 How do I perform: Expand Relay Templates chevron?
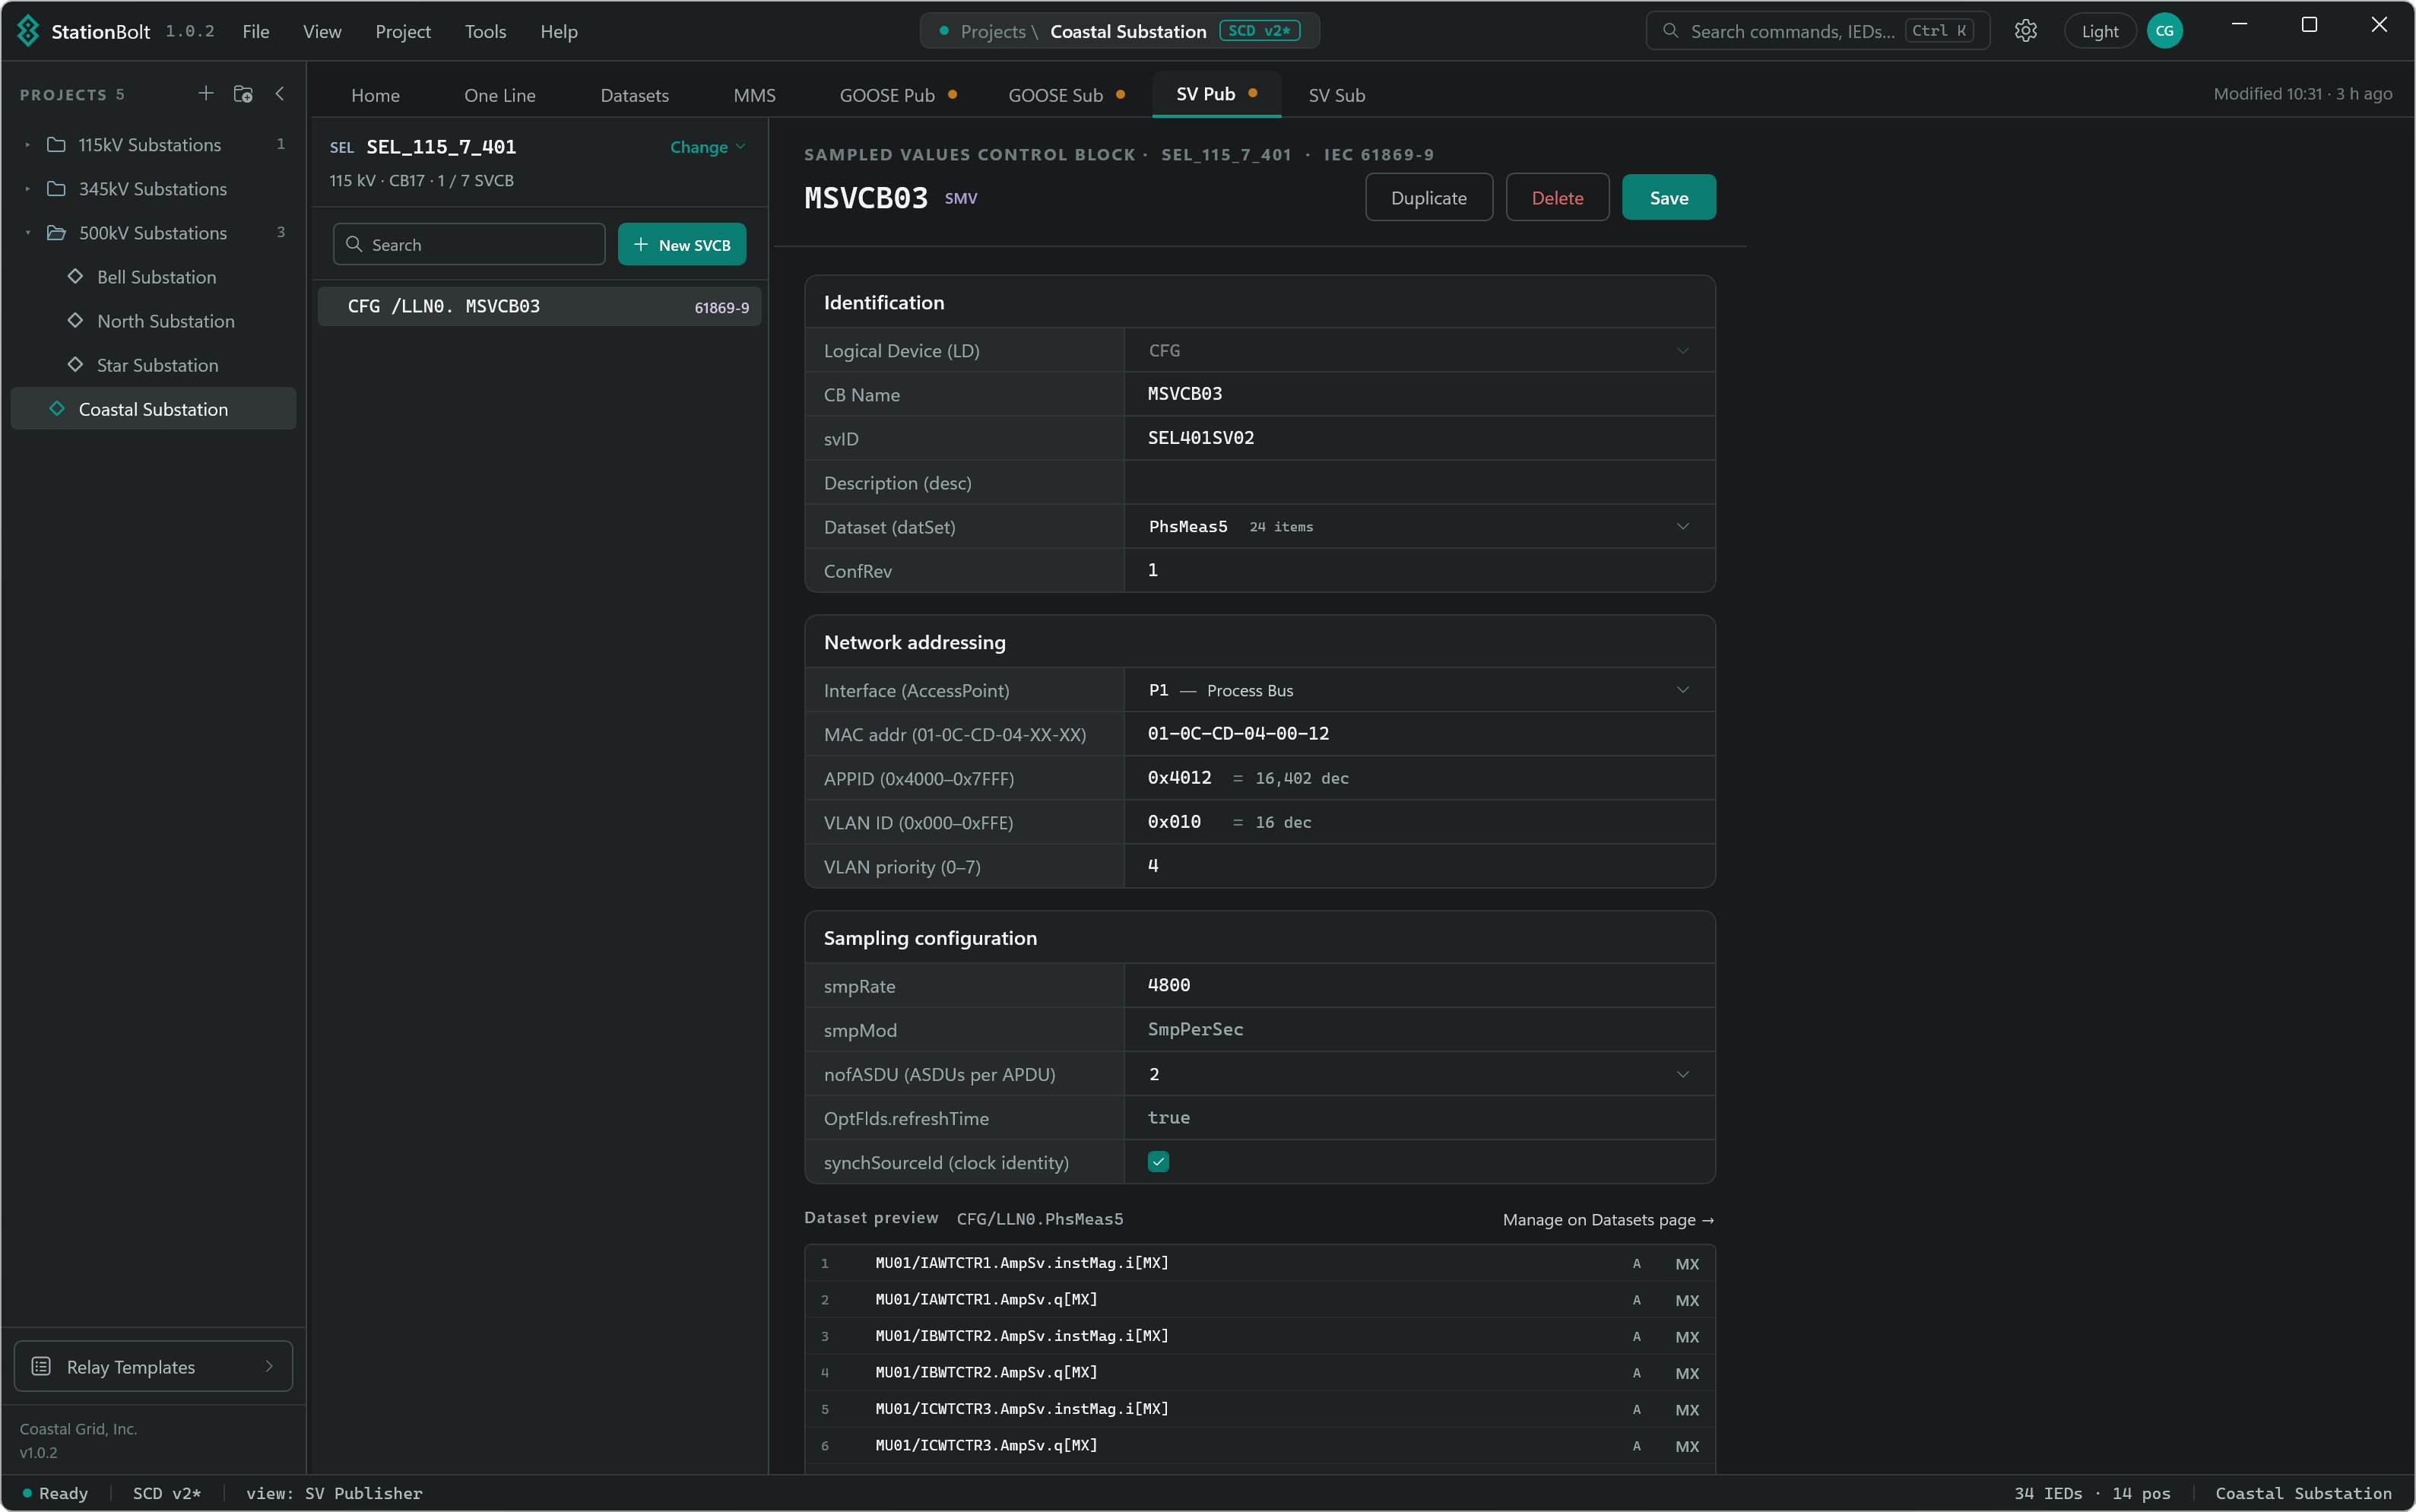coord(269,1366)
